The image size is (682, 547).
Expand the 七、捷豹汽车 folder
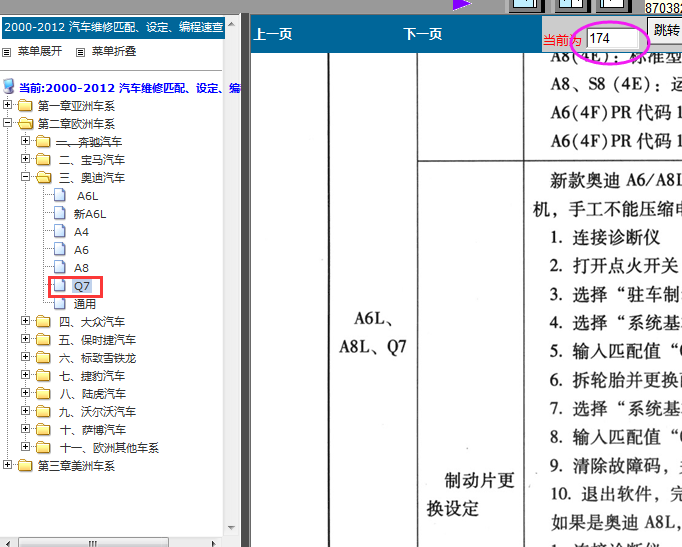pyautogui.click(x=25, y=375)
